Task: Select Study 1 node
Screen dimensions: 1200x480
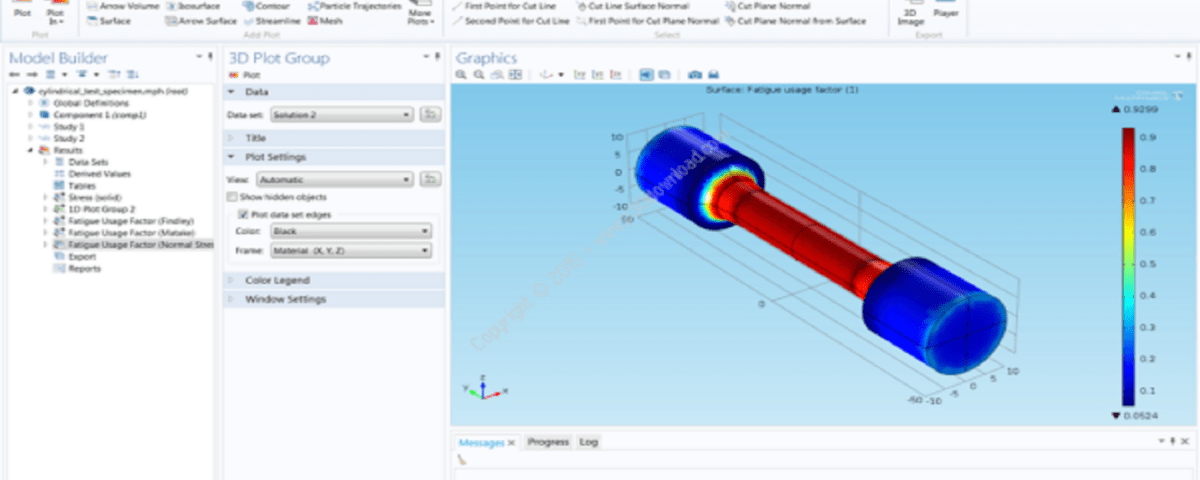Action: (x=68, y=127)
